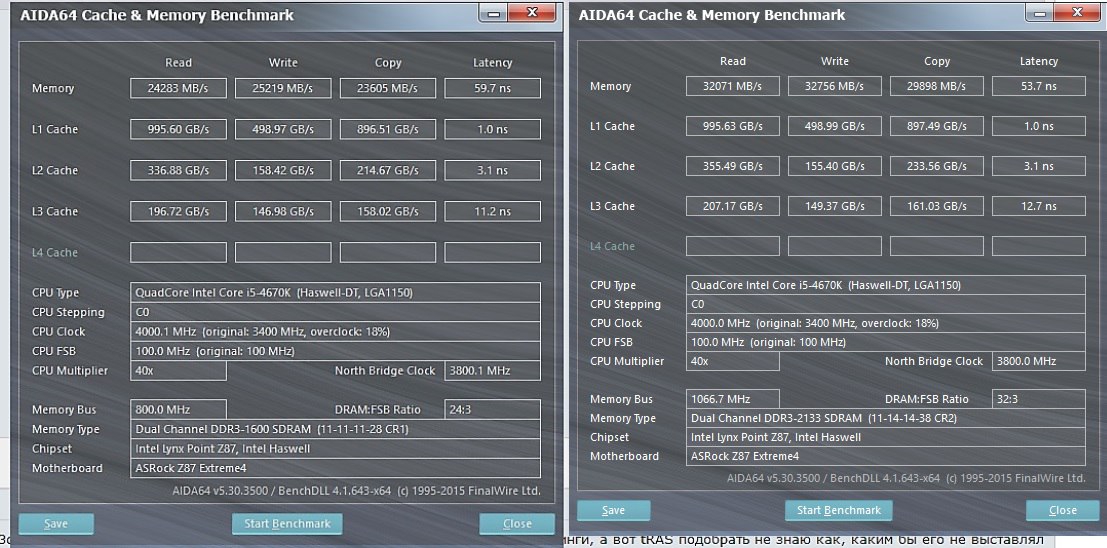Click Close button in the right window

(x=1063, y=511)
